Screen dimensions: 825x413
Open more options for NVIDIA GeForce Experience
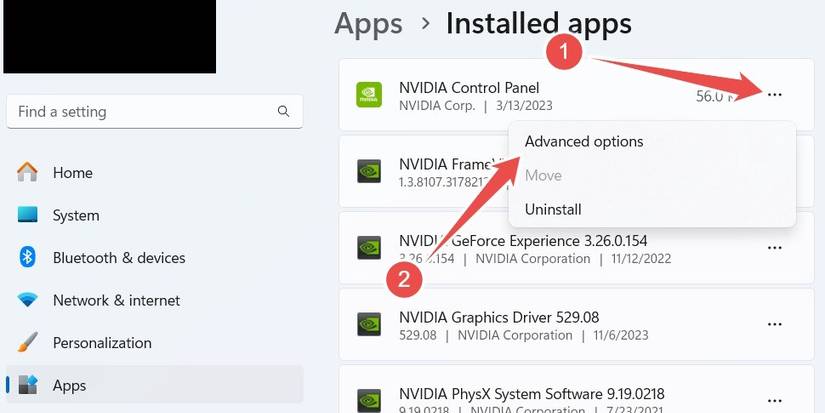pos(774,248)
